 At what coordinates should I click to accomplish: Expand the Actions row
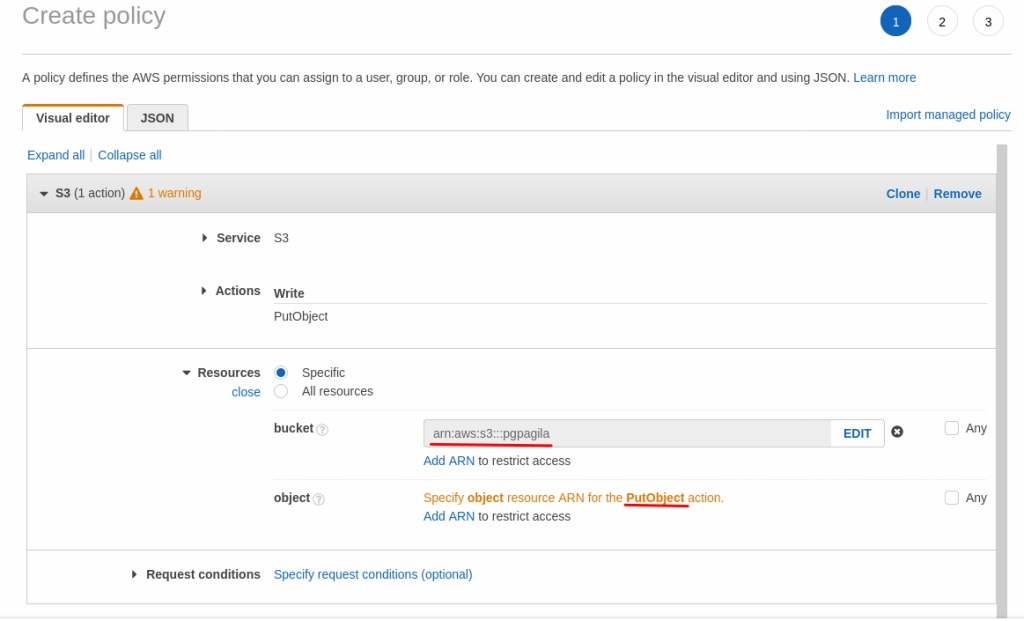coord(204,291)
